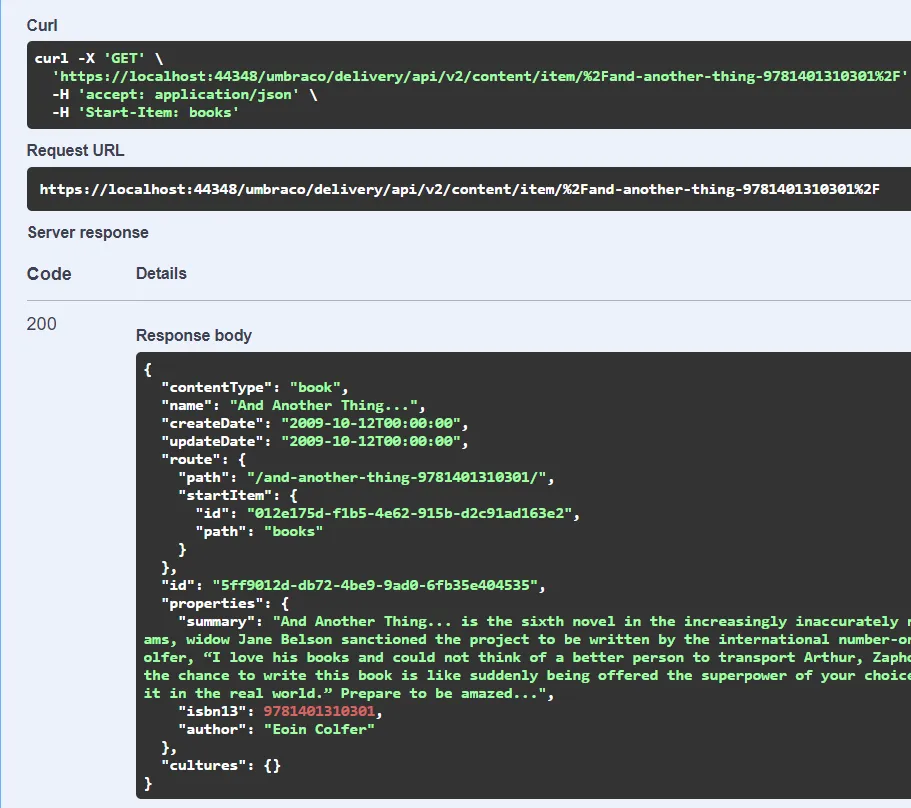
Task: Click the contentType "book" value
Action: [318, 387]
